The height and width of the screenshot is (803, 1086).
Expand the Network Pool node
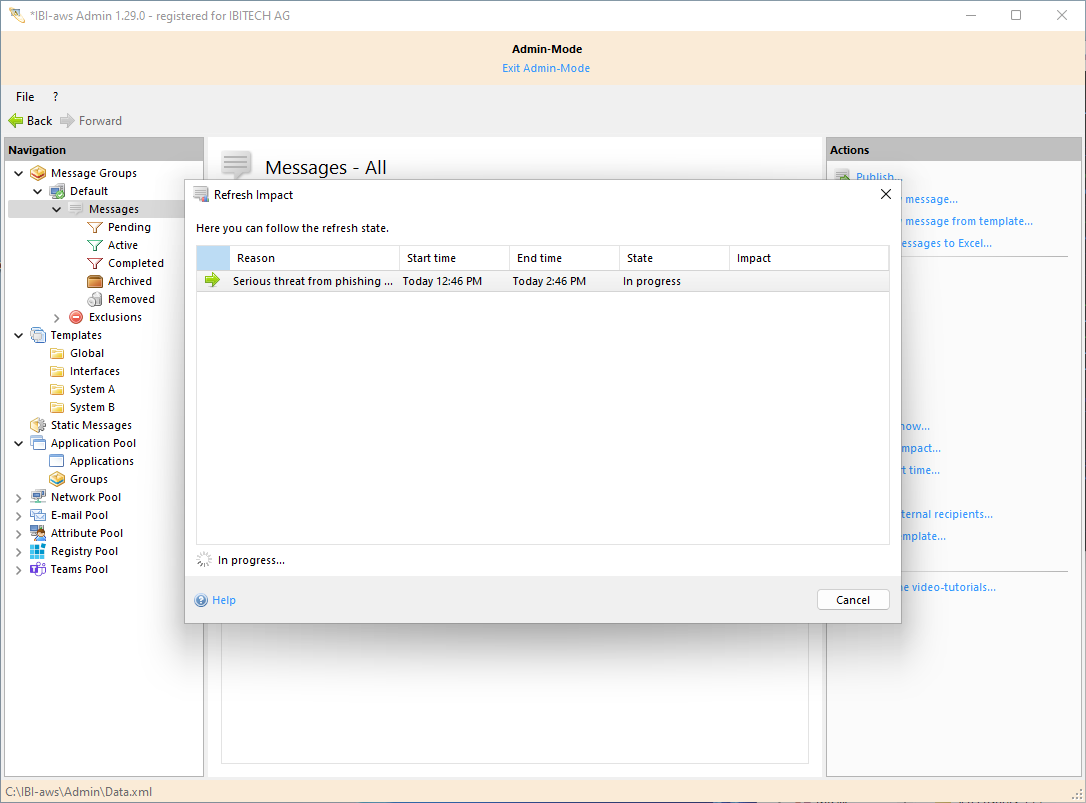coord(19,497)
